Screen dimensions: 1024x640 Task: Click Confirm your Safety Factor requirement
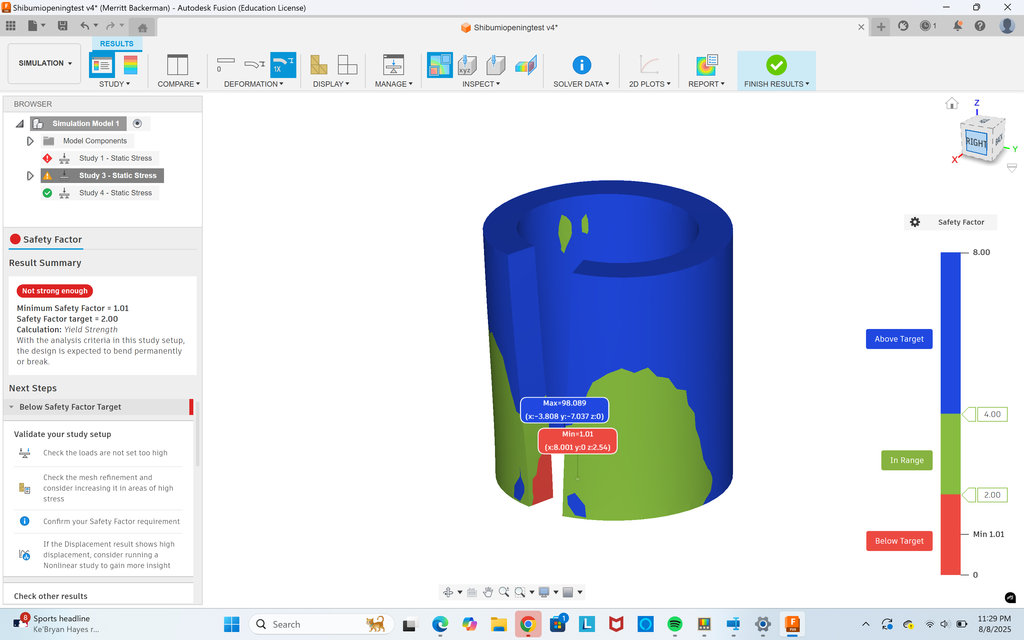[112, 521]
